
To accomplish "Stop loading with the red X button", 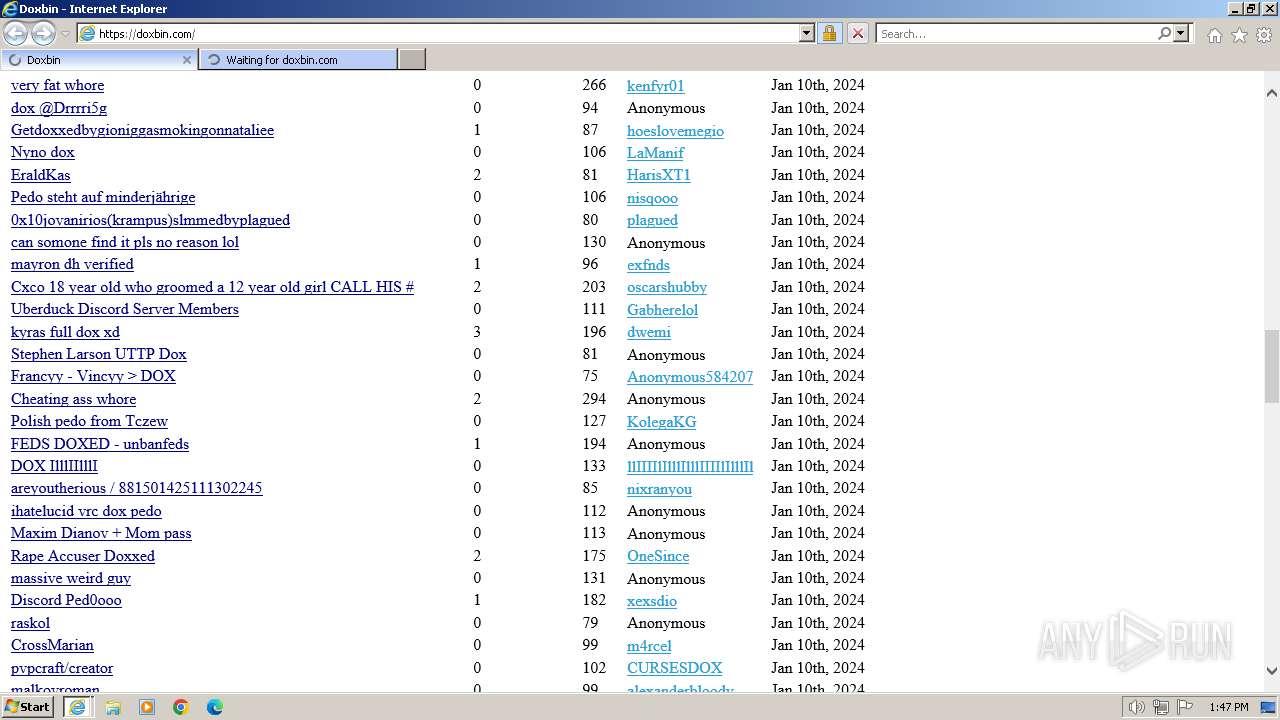I will pos(857,33).
